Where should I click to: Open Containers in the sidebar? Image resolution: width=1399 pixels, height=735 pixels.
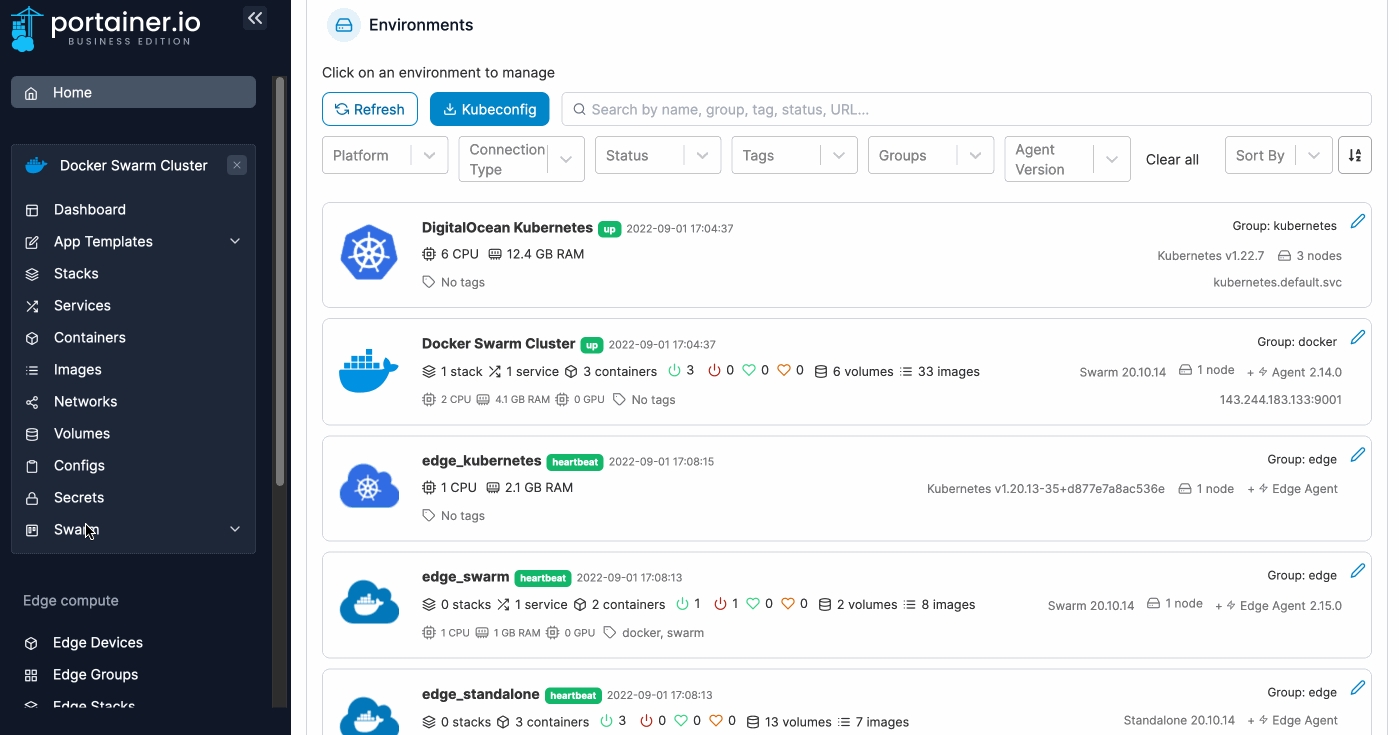click(90, 338)
